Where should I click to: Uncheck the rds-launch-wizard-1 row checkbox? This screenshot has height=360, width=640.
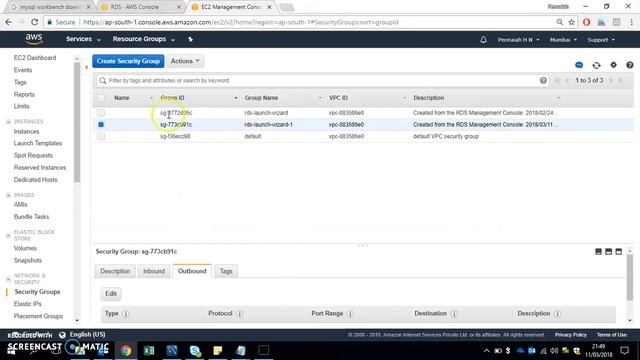pos(101,124)
